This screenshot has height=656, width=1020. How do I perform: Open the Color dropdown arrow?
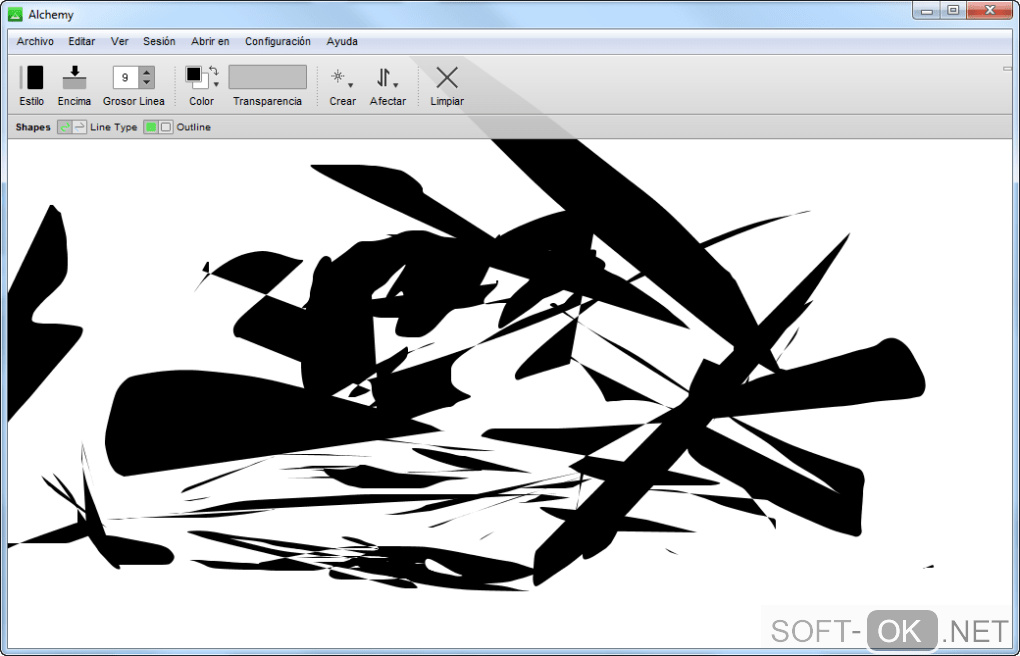click(216, 85)
